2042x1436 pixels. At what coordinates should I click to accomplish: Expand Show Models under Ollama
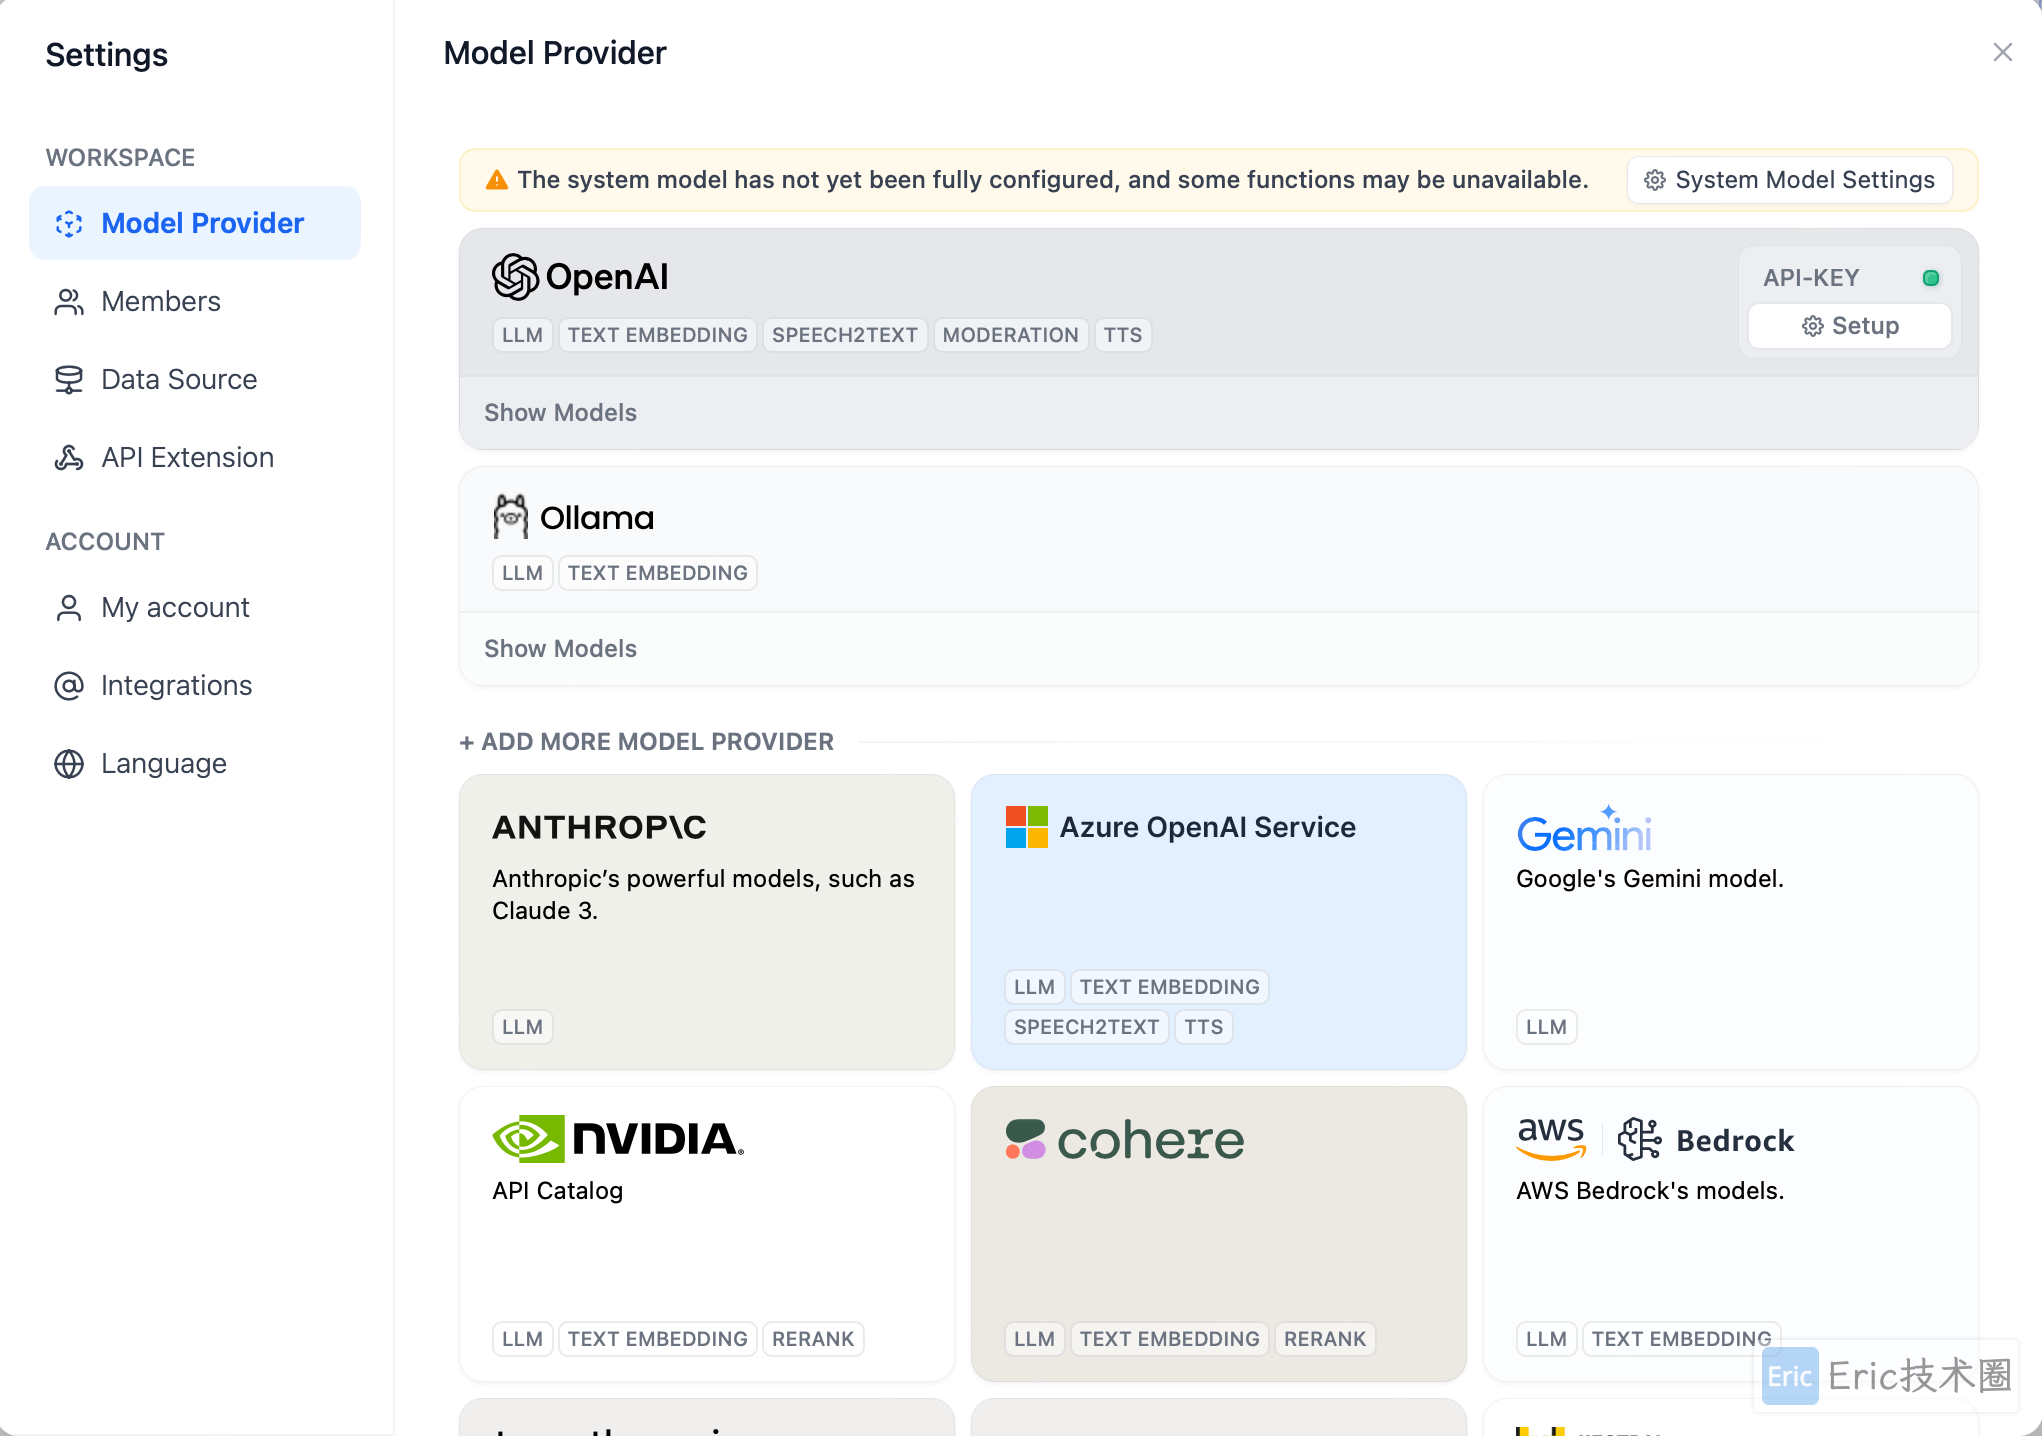point(561,649)
